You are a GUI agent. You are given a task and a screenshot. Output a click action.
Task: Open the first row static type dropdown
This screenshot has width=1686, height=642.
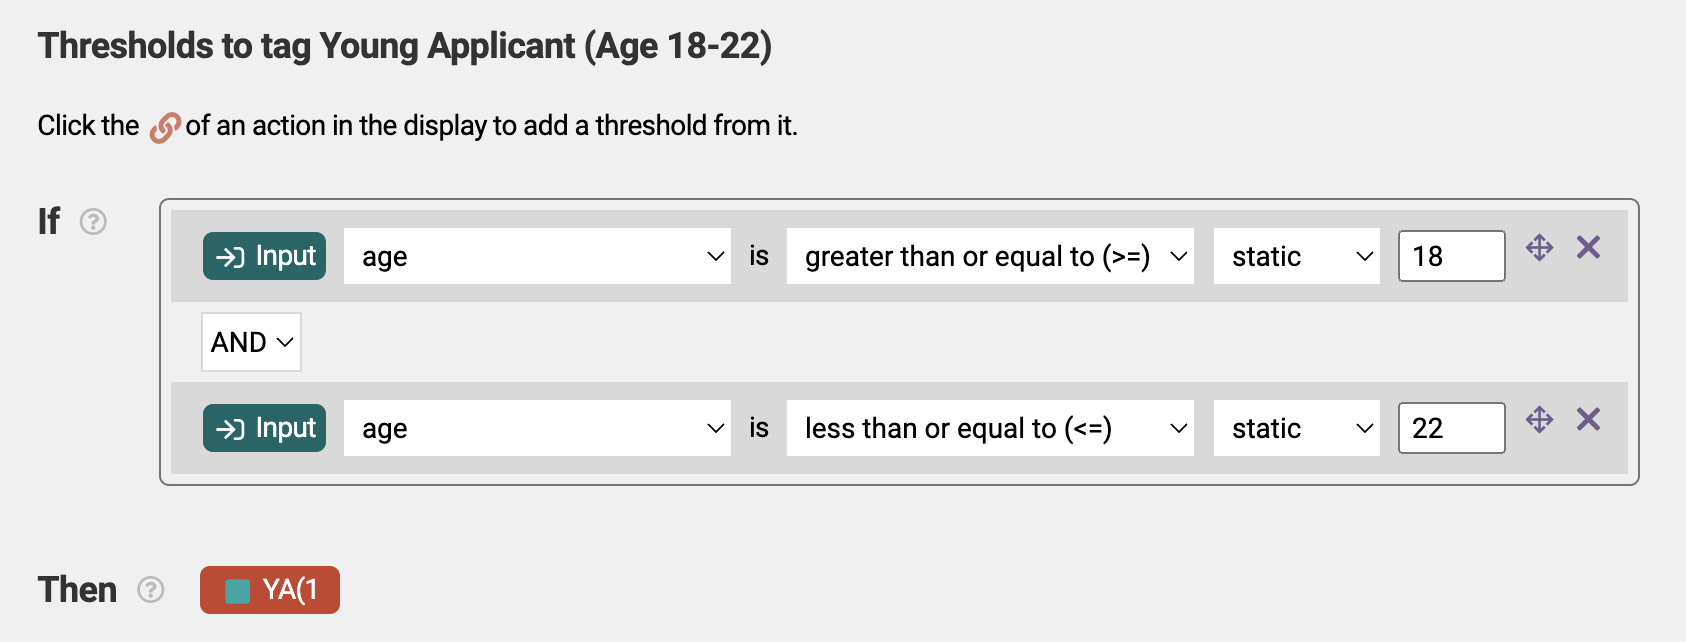[x=1297, y=256]
